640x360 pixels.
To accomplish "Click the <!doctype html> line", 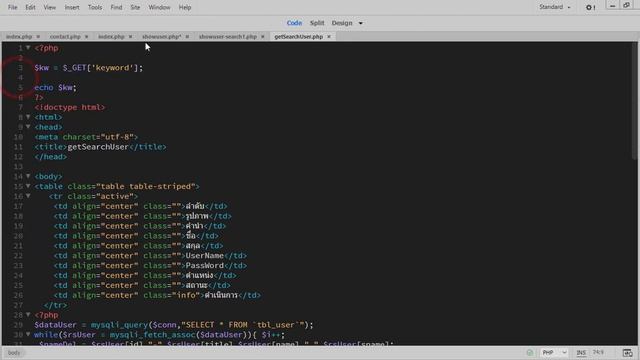I will (70, 107).
